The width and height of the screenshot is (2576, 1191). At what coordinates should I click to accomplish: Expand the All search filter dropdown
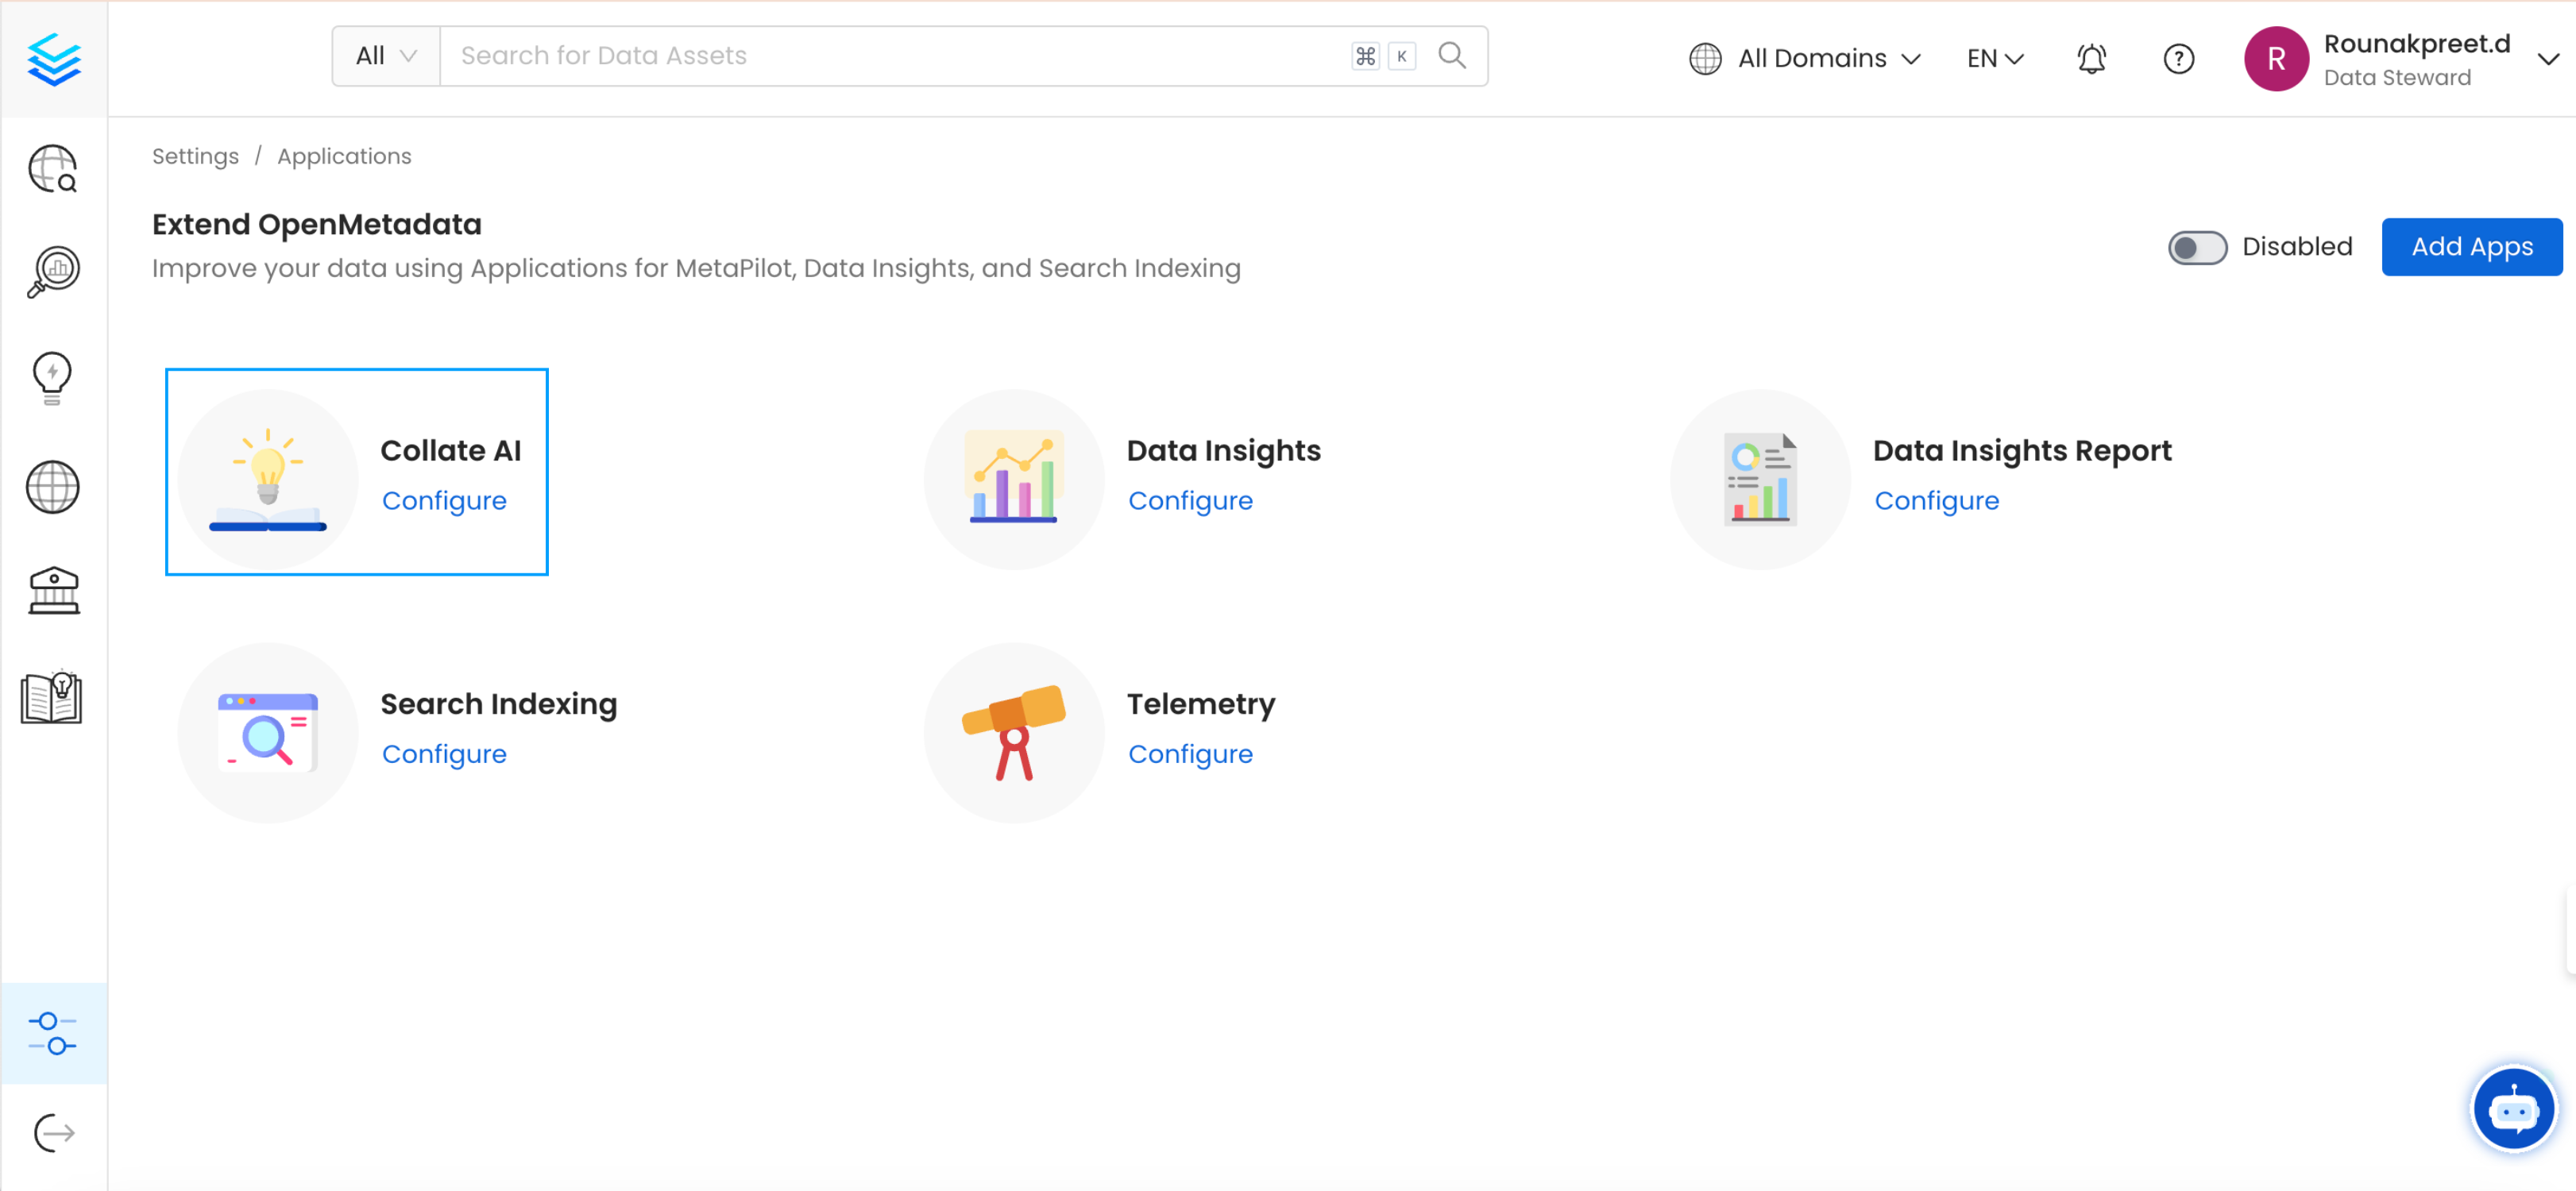[x=386, y=56]
